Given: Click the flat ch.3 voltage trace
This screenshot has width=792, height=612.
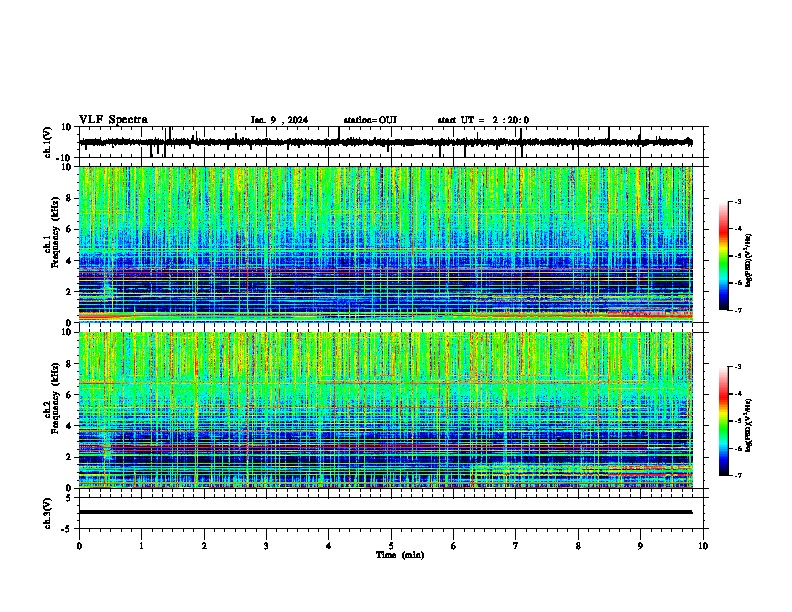Looking at the screenshot, I should (x=385, y=512).
